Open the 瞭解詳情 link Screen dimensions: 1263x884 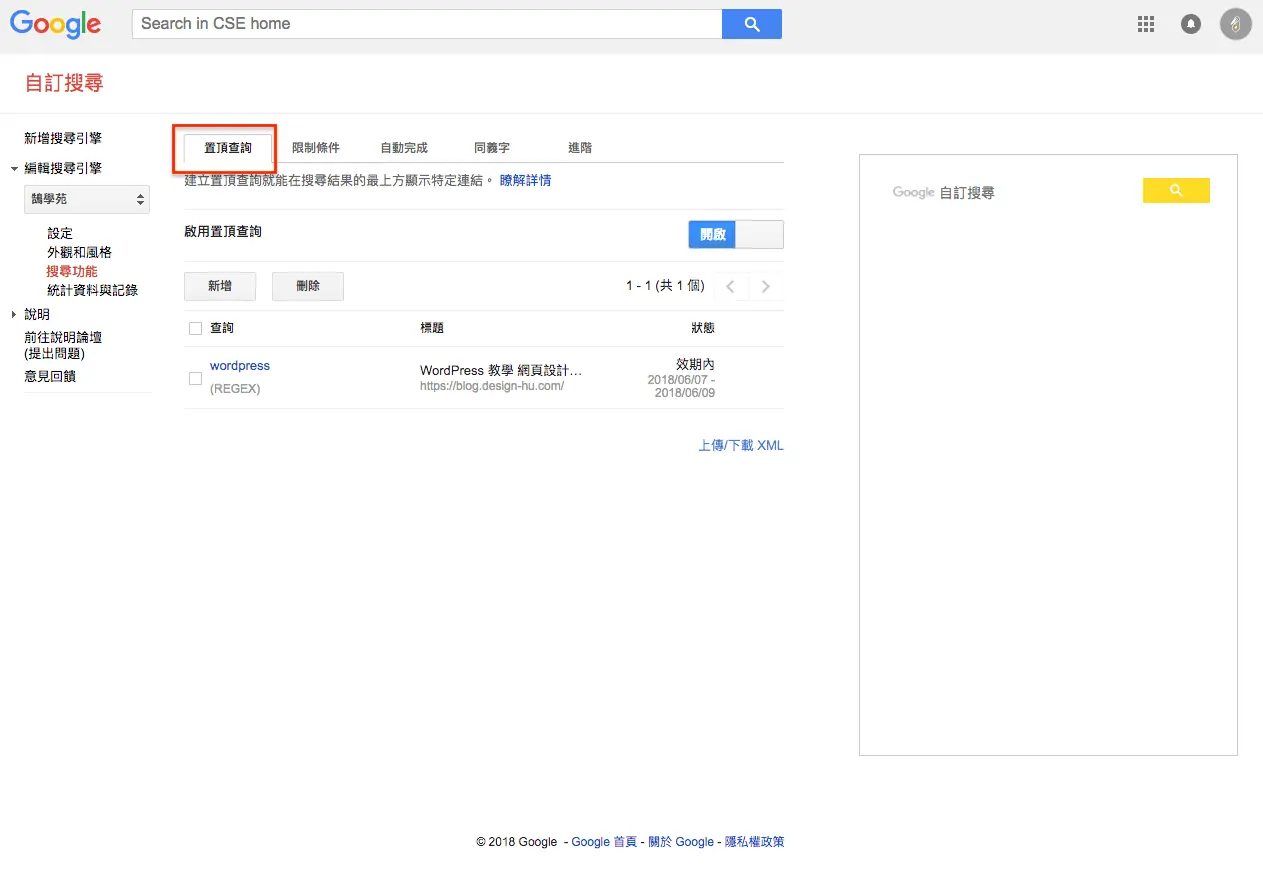526,181
